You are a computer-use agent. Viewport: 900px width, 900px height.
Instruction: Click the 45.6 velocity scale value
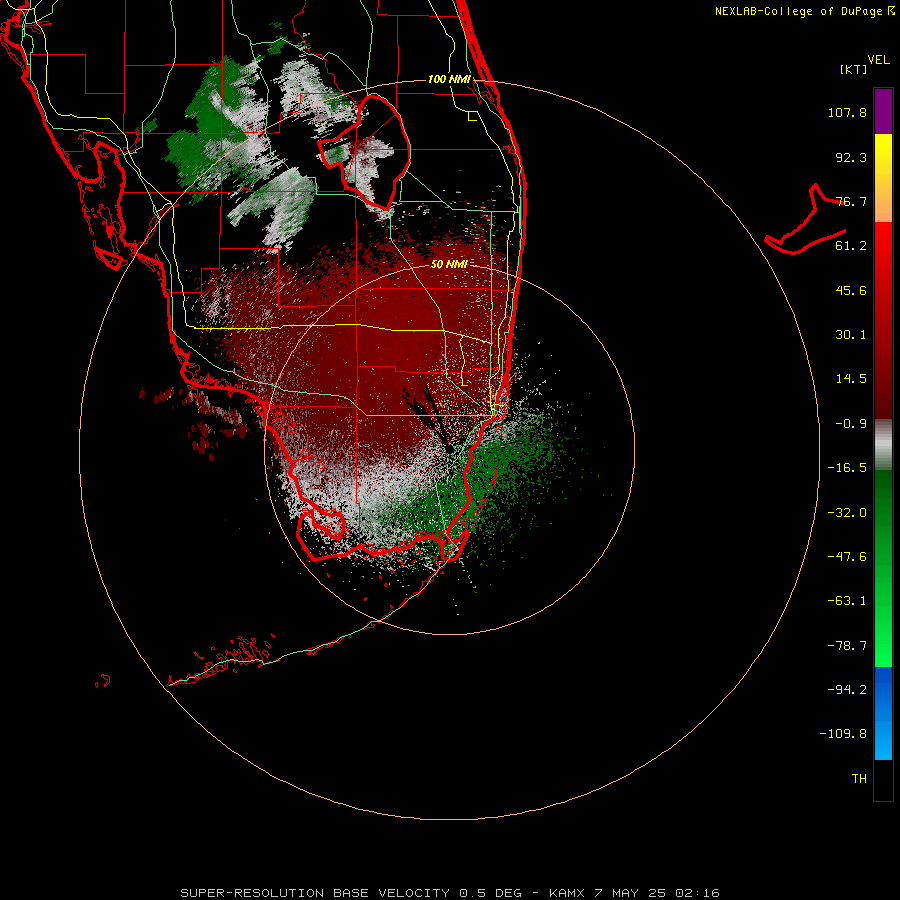tap(851, 290)
